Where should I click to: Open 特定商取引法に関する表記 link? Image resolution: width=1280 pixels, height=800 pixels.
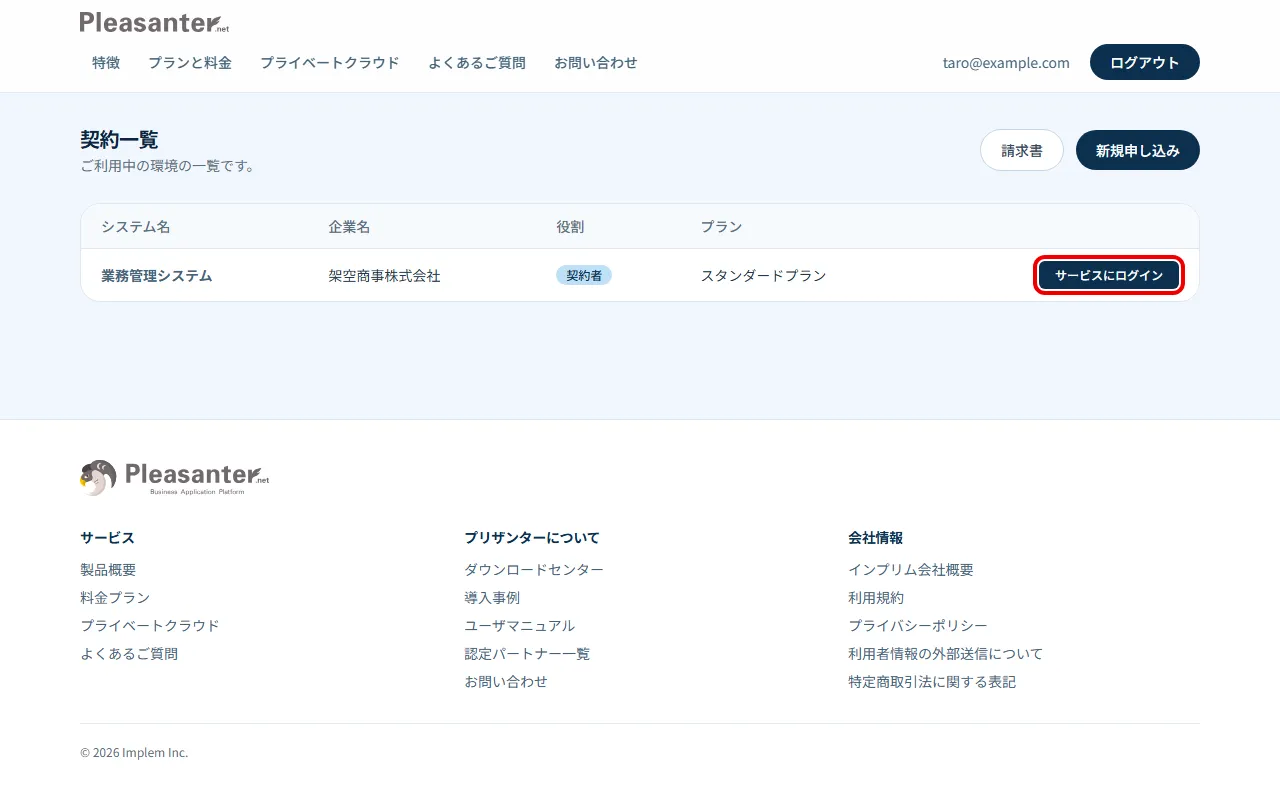[932, 681]
